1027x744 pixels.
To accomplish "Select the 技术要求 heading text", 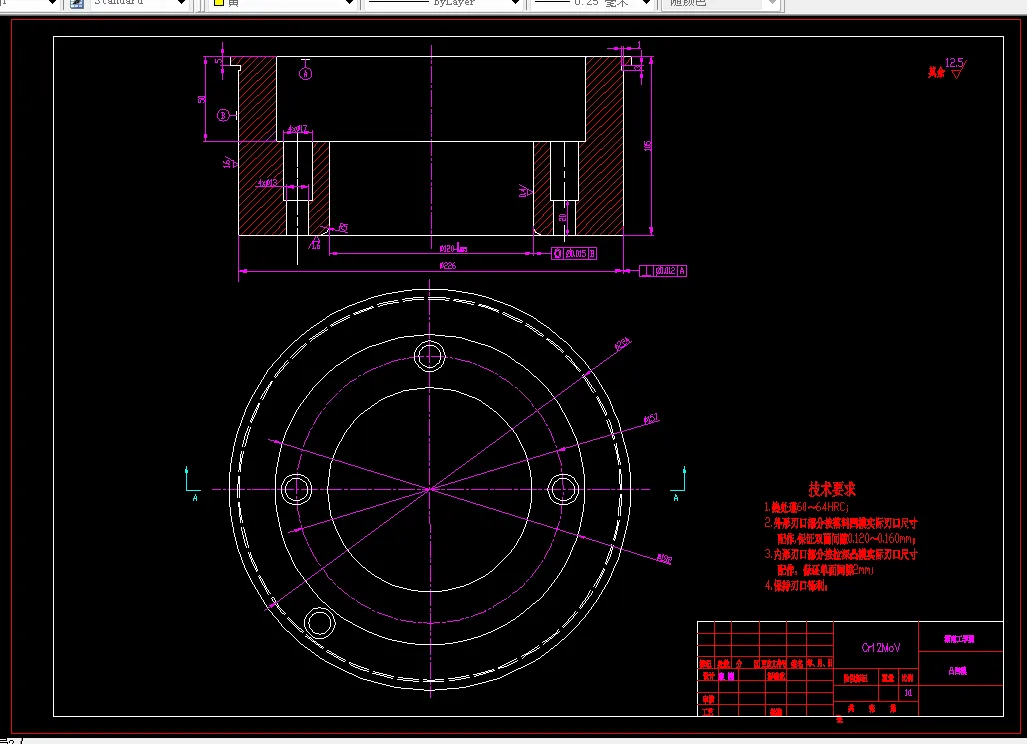I will 832,489.
